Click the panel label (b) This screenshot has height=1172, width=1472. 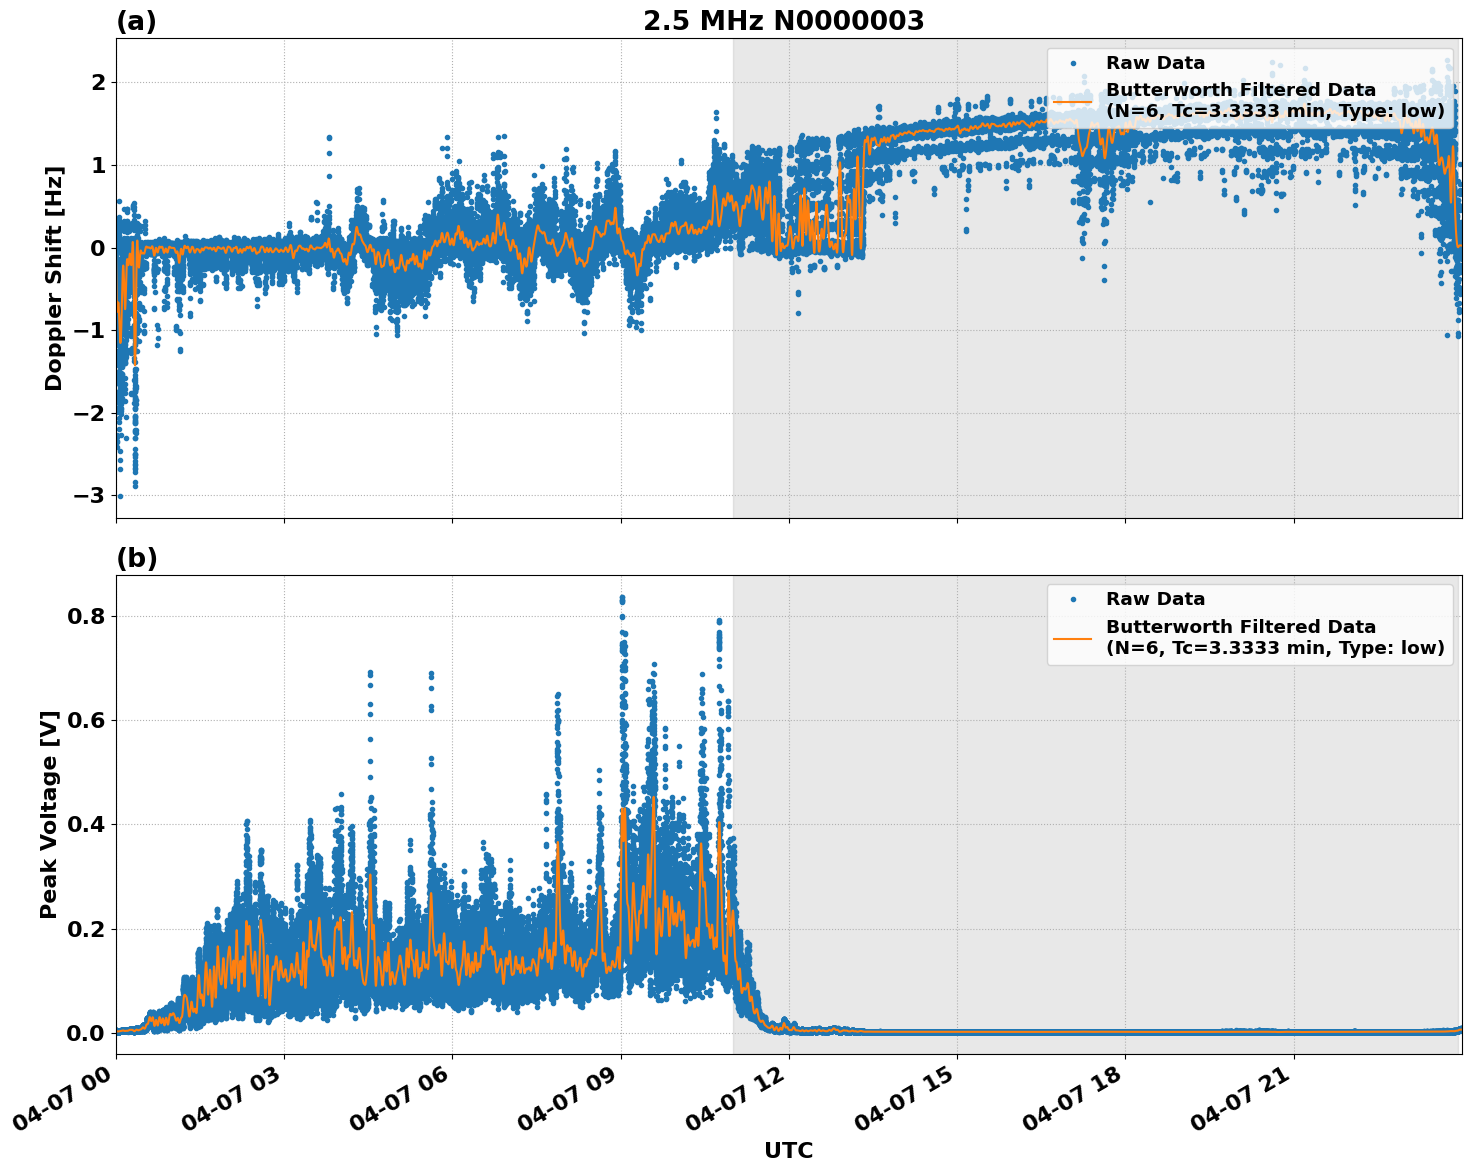click(x=136, y=557)
